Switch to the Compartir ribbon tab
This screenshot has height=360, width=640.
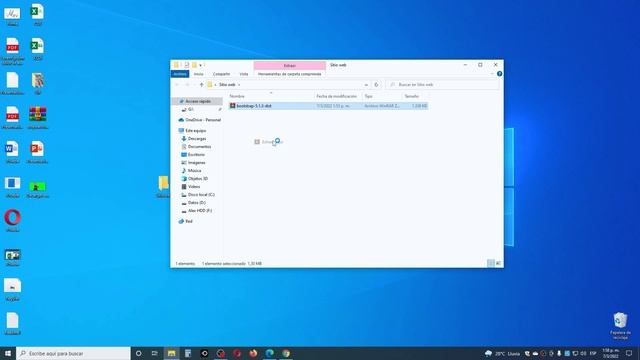221,74
